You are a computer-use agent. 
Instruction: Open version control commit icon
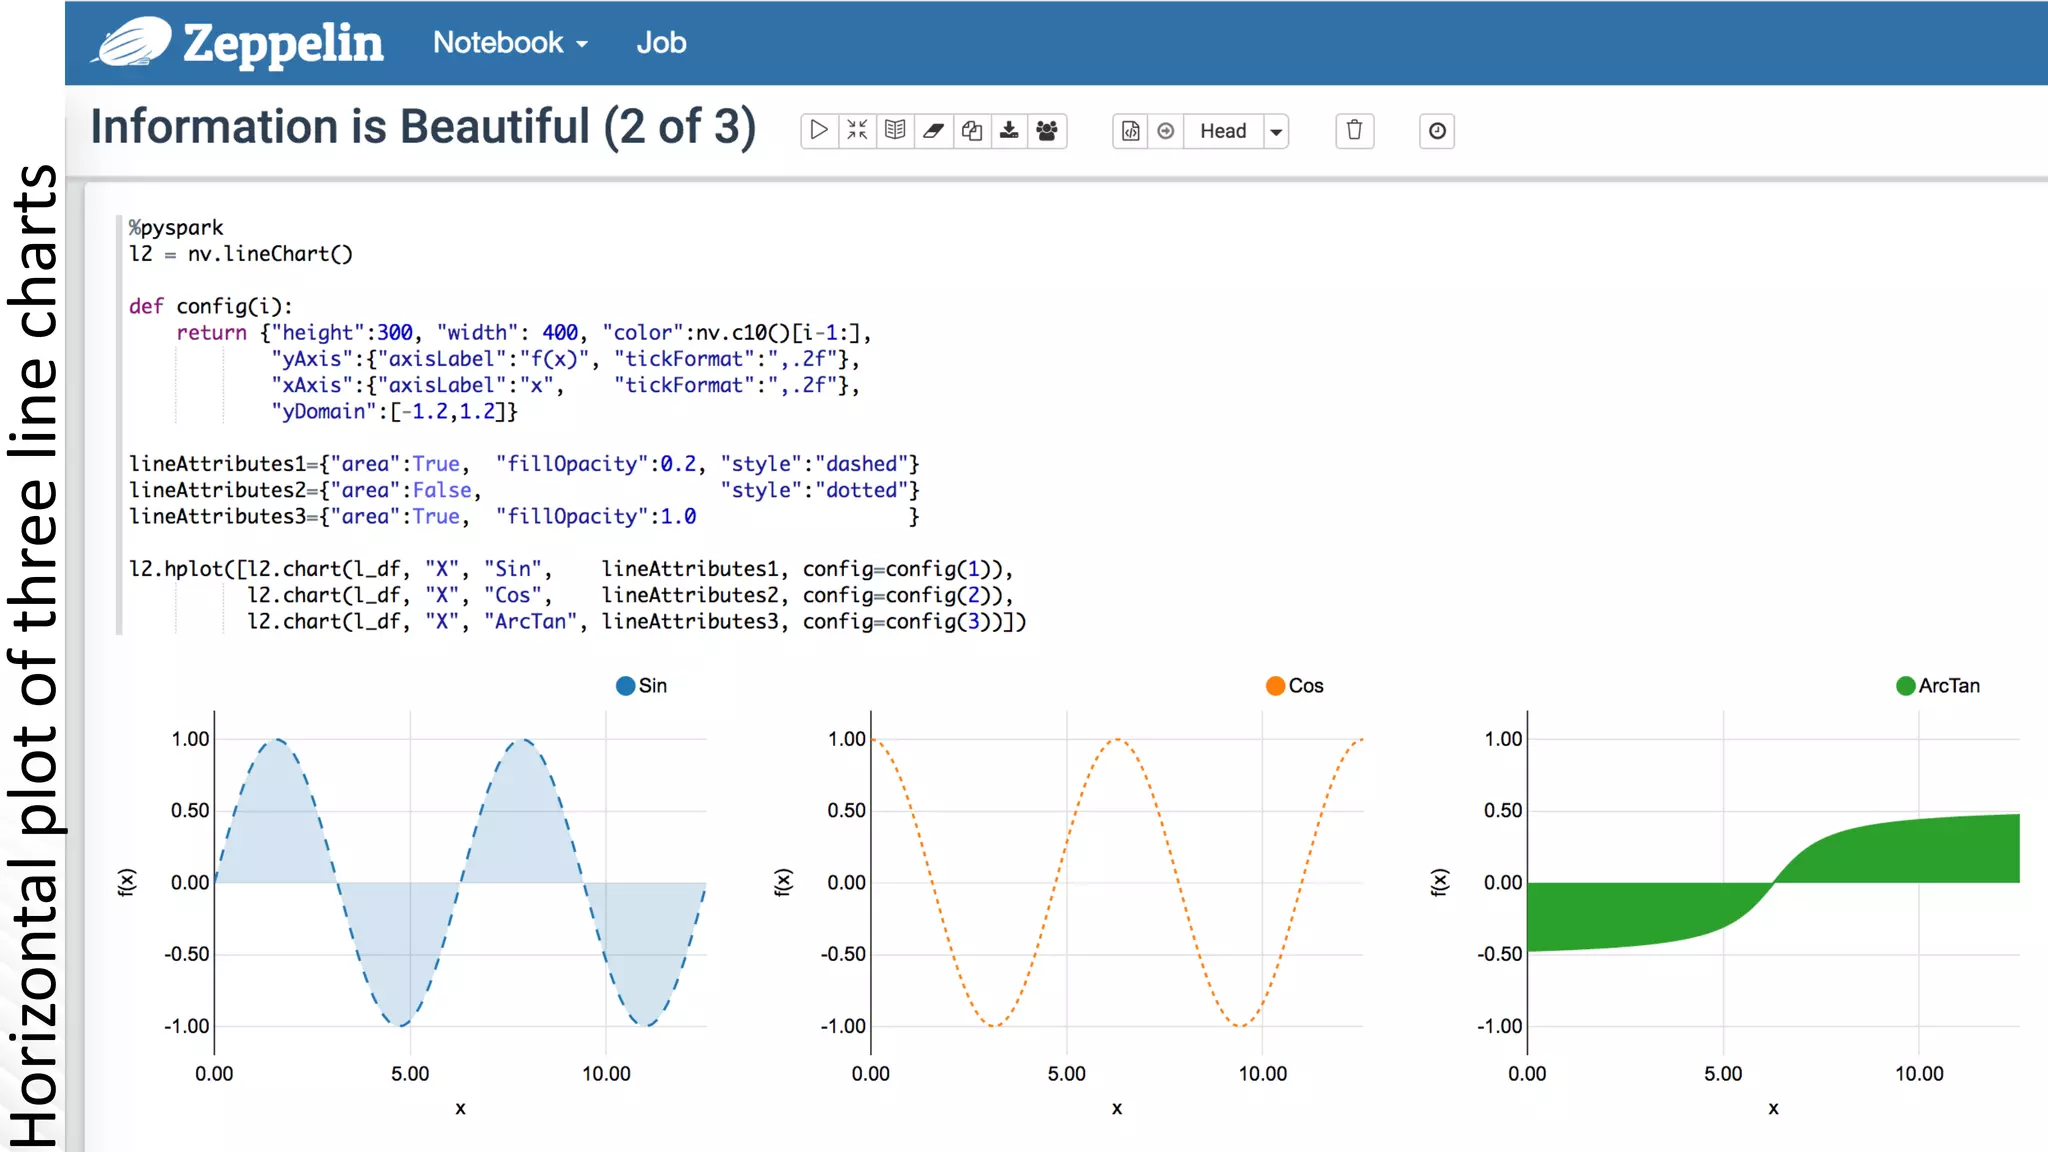coord(1130,131)
